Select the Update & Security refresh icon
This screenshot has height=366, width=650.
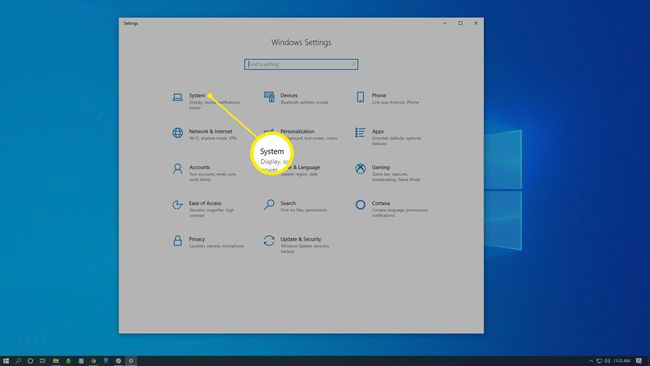(269, 240)
